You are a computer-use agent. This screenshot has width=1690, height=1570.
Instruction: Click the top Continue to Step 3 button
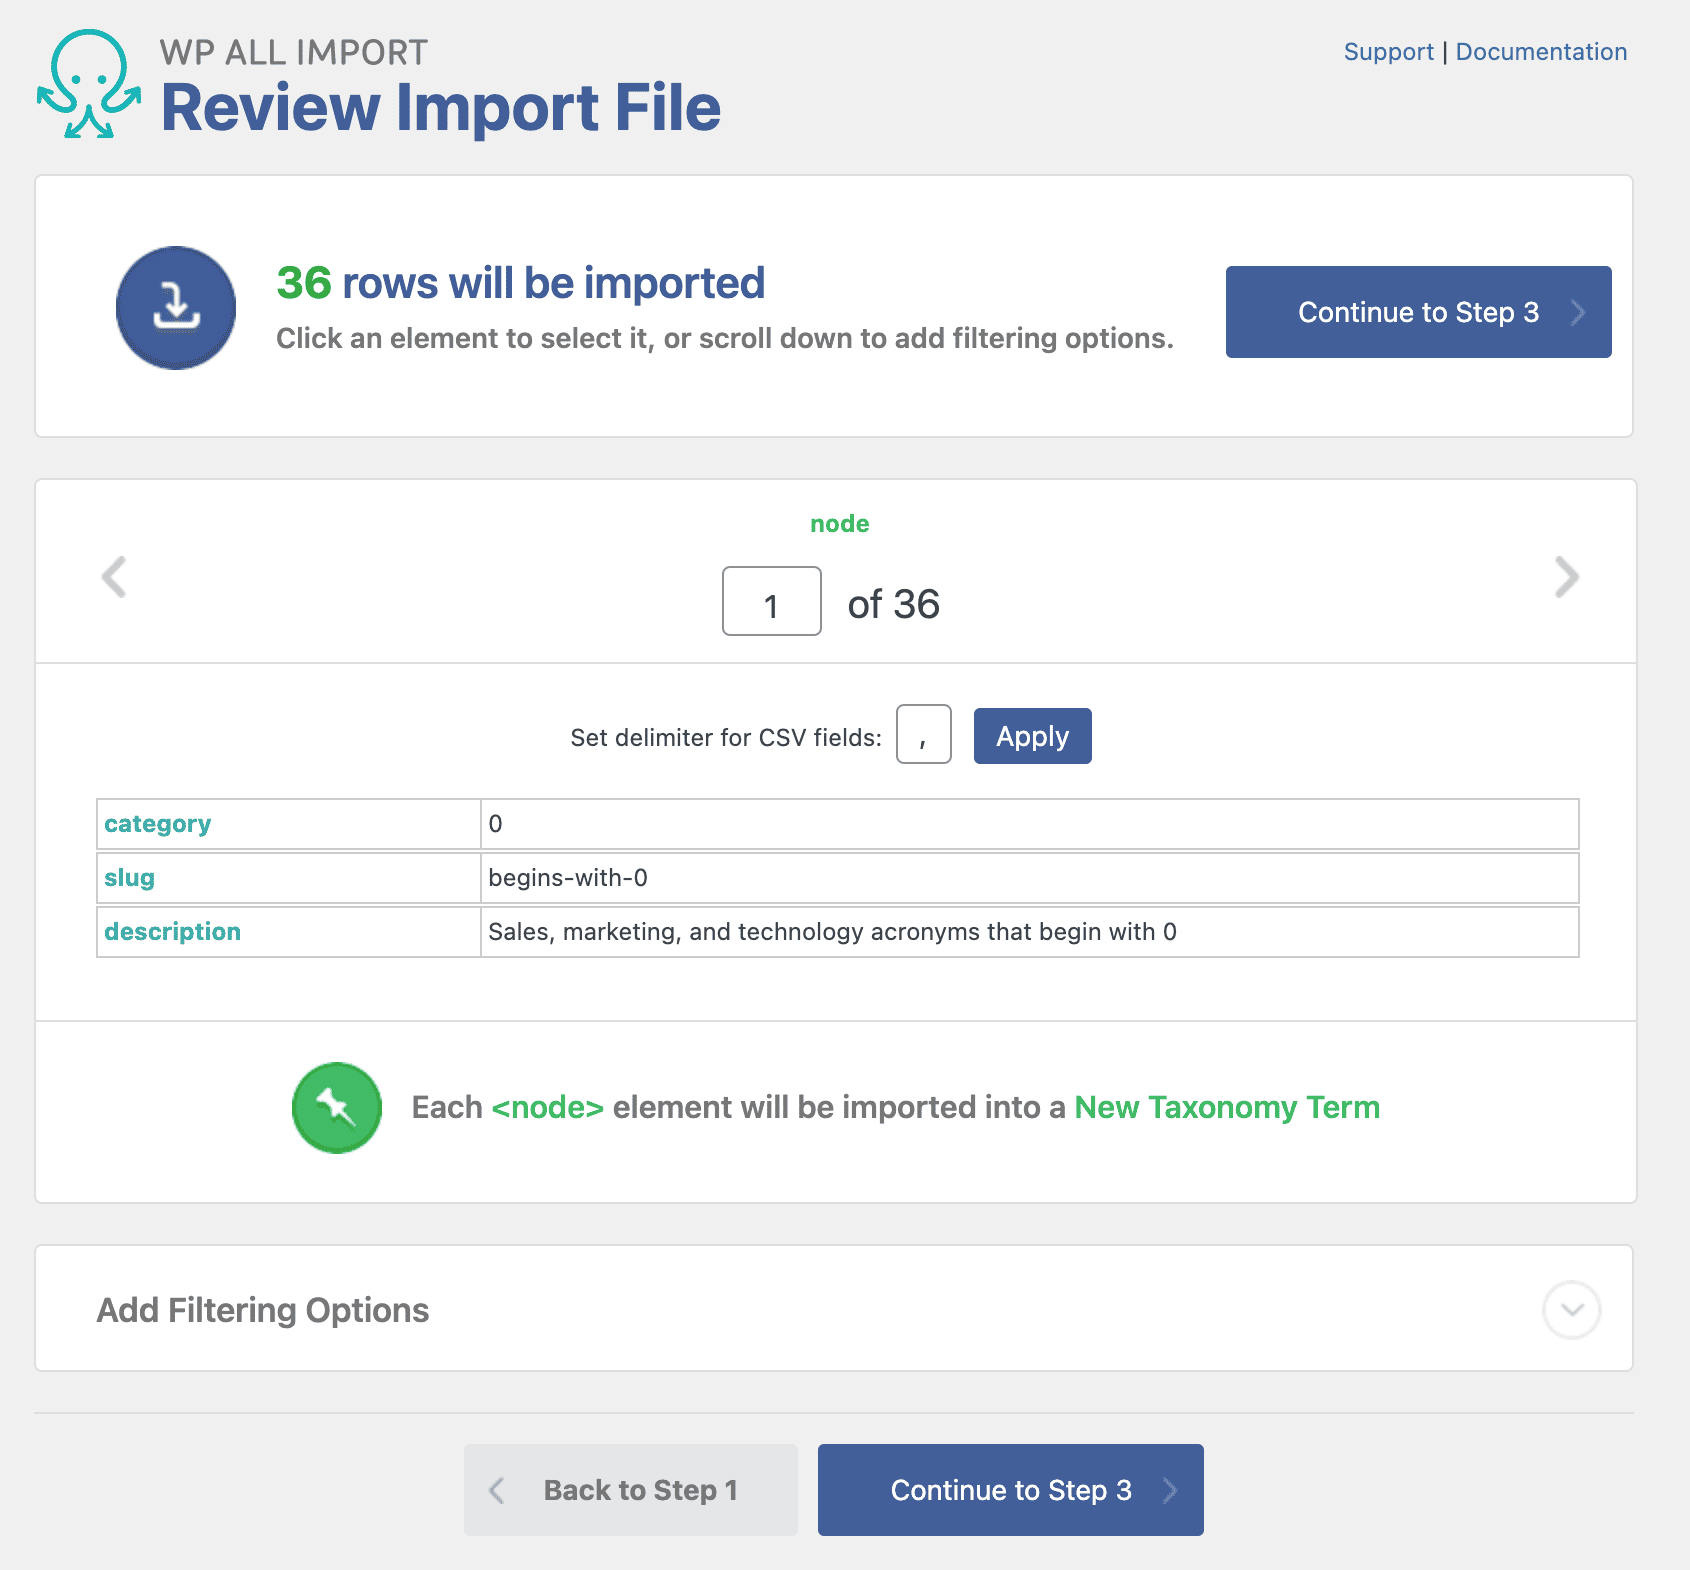tap(1418, 312)
